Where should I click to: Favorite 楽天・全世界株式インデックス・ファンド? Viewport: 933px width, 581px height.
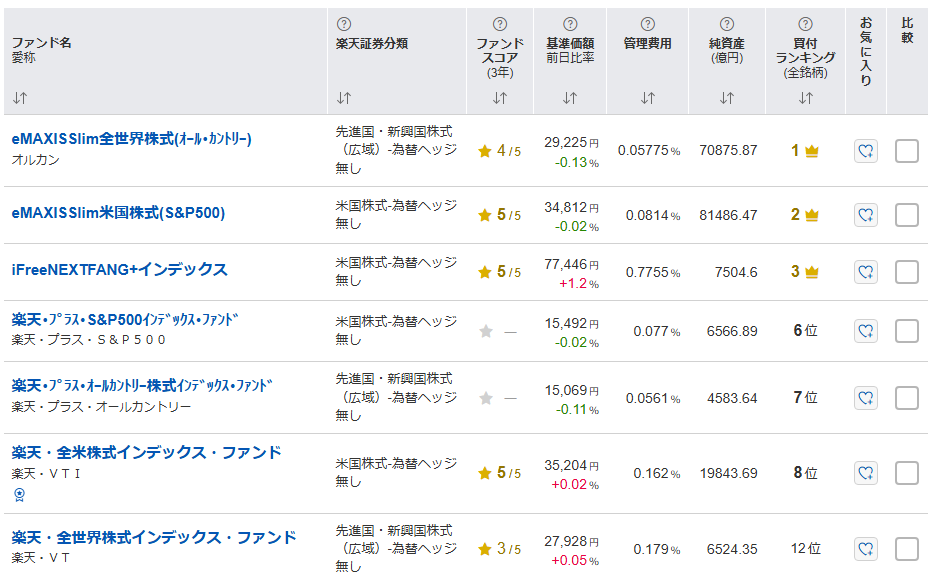pos(866,549)
